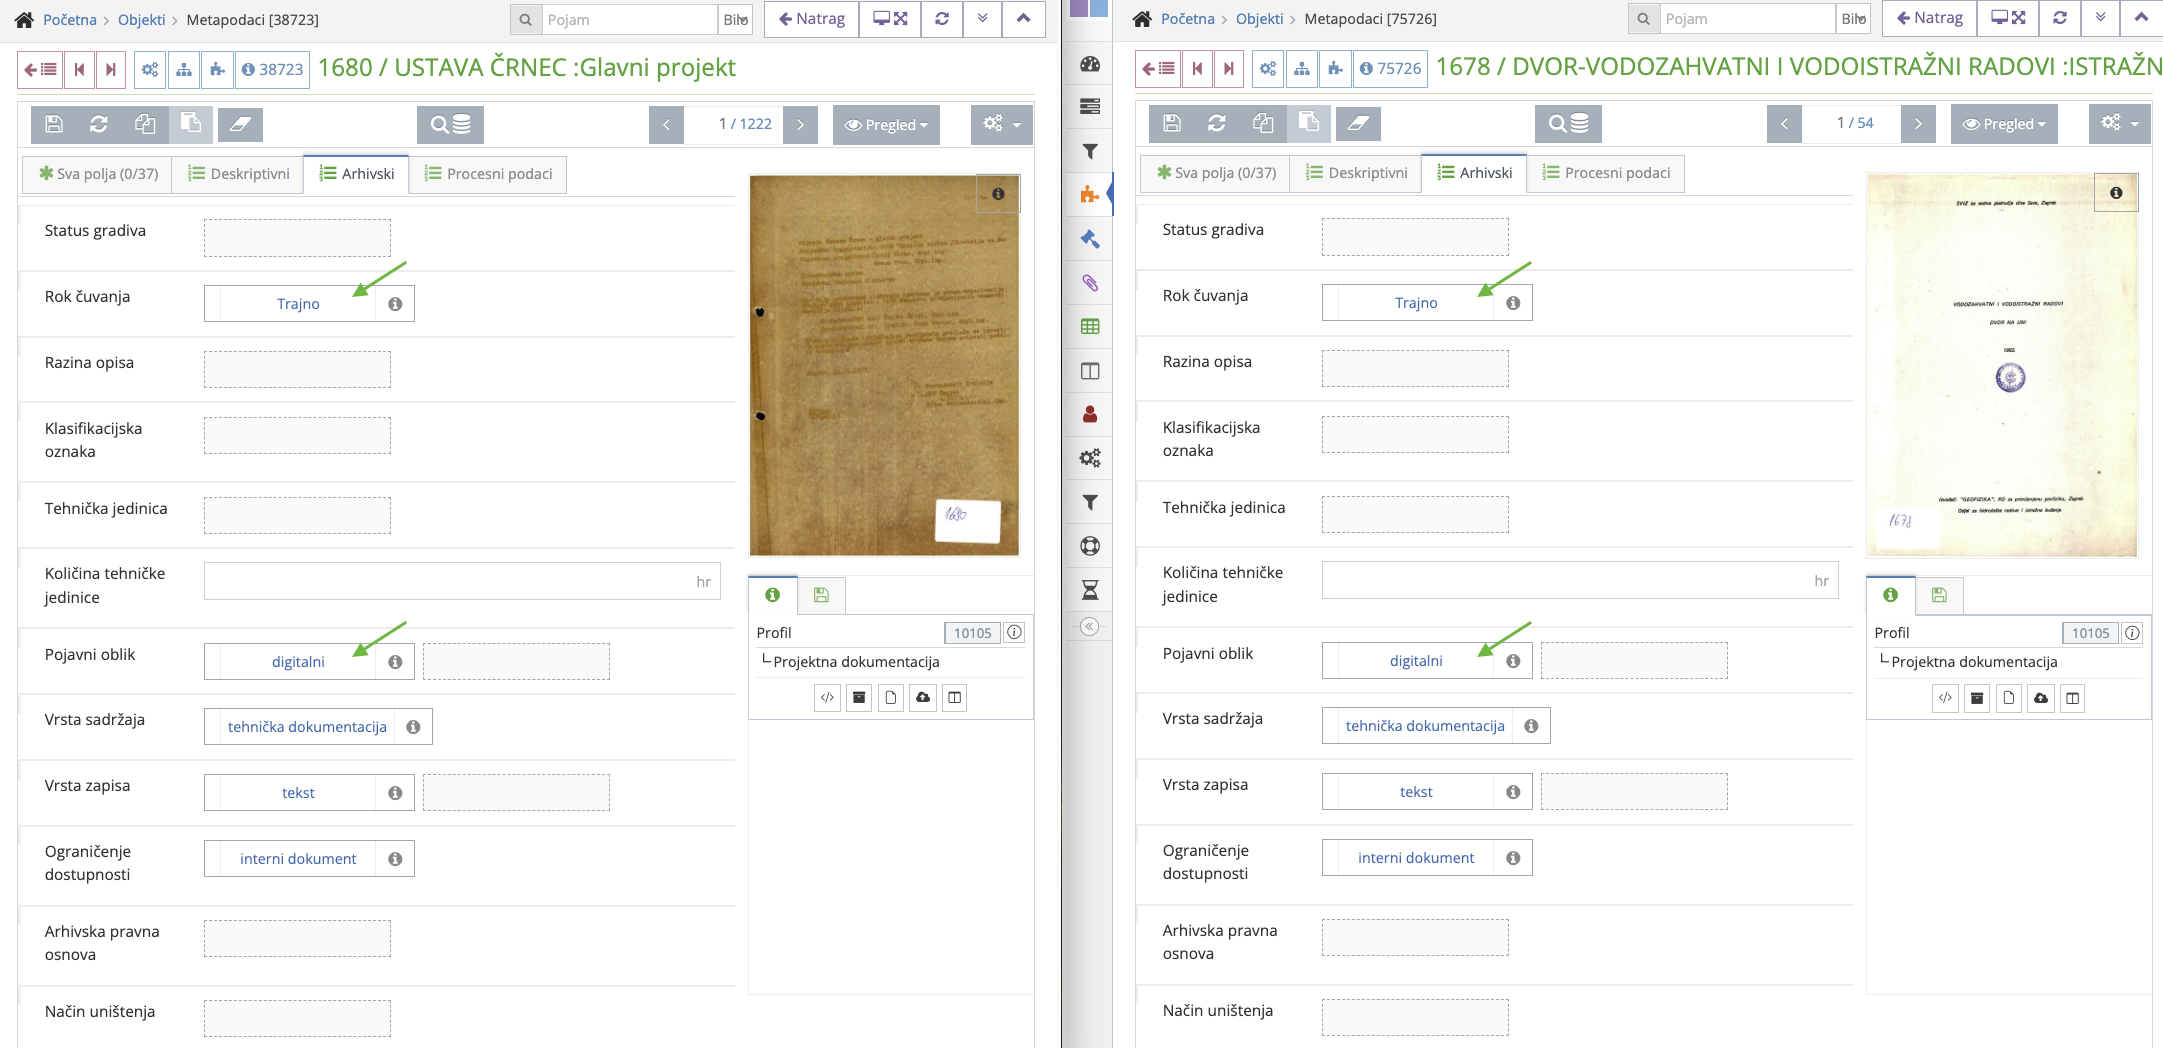
Task: Click the orange puzzle piece sidebar icon
Action: click(x=1090, y=194)
